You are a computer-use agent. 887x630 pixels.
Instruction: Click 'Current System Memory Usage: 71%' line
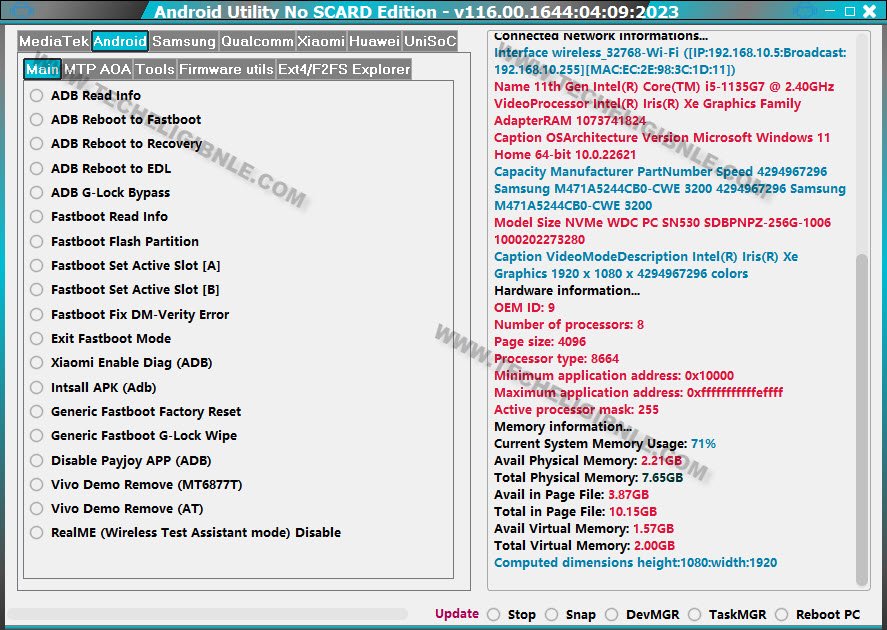point(605,443)
